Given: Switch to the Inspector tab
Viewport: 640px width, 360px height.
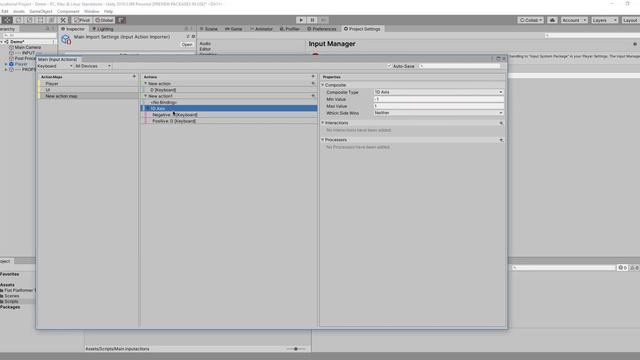Looking at the screenshot, I should pyautogui.click(x=73, y=29).
